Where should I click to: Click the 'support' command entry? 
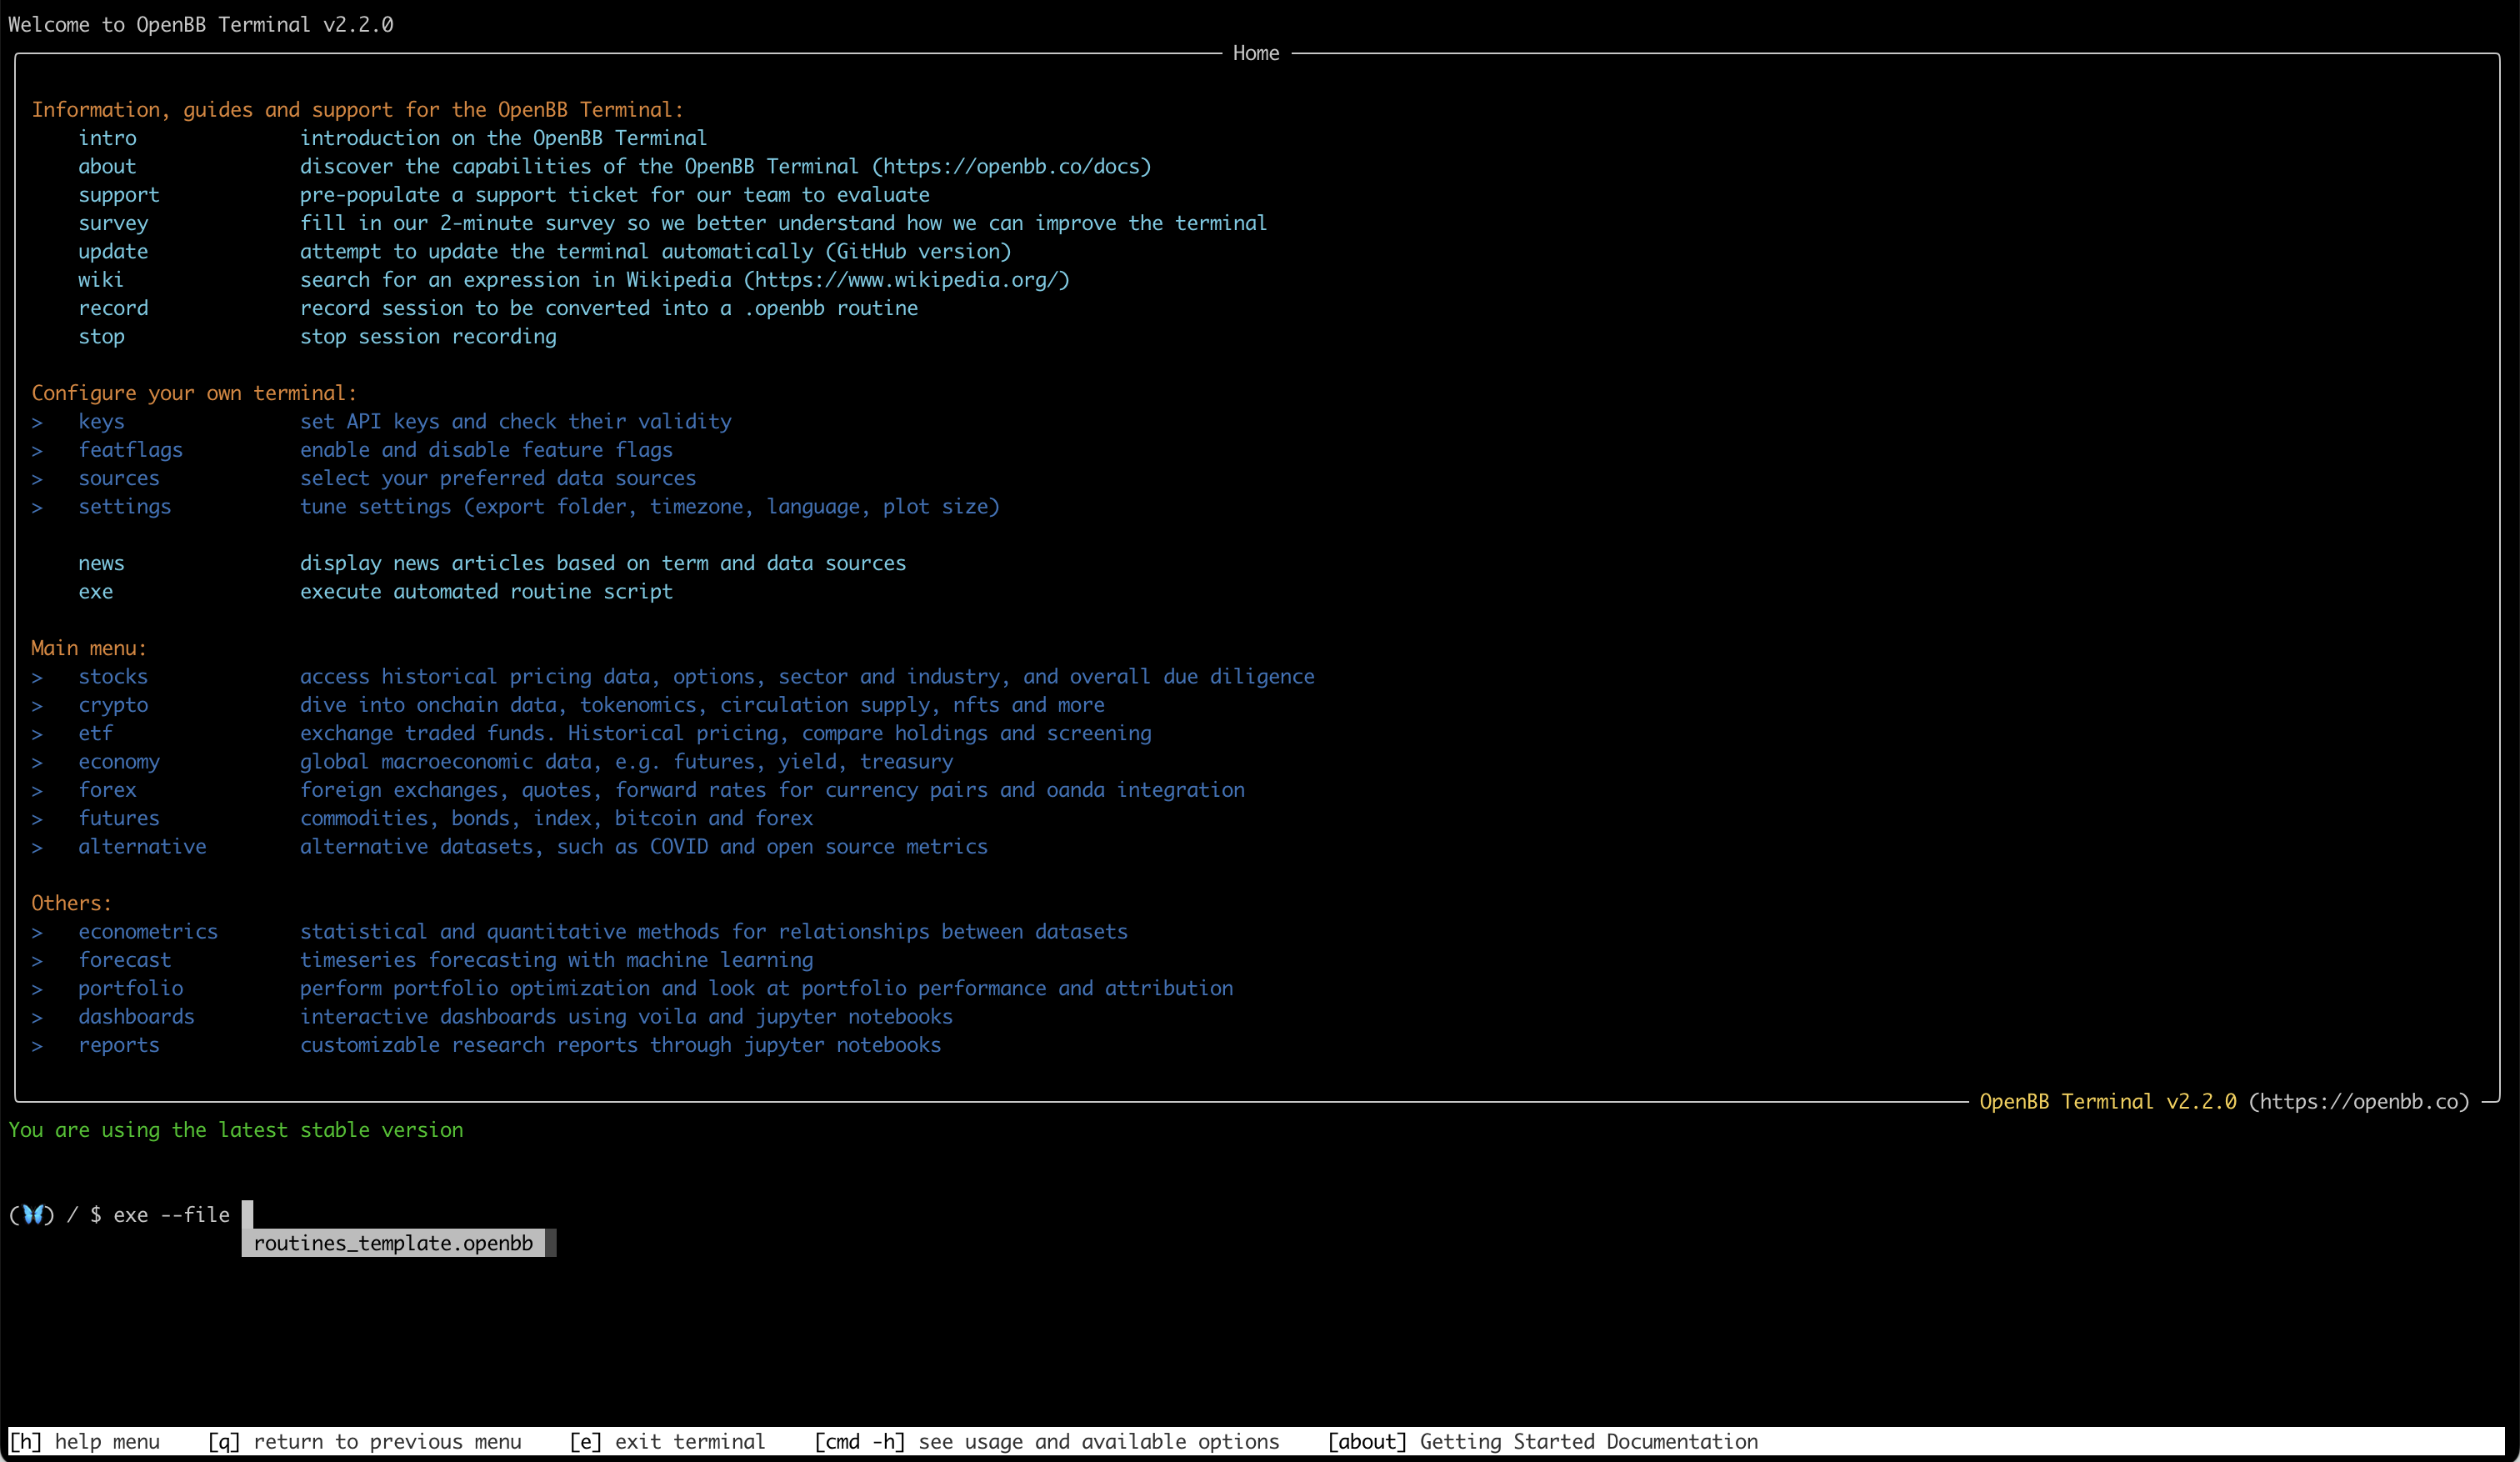[119, 195]
